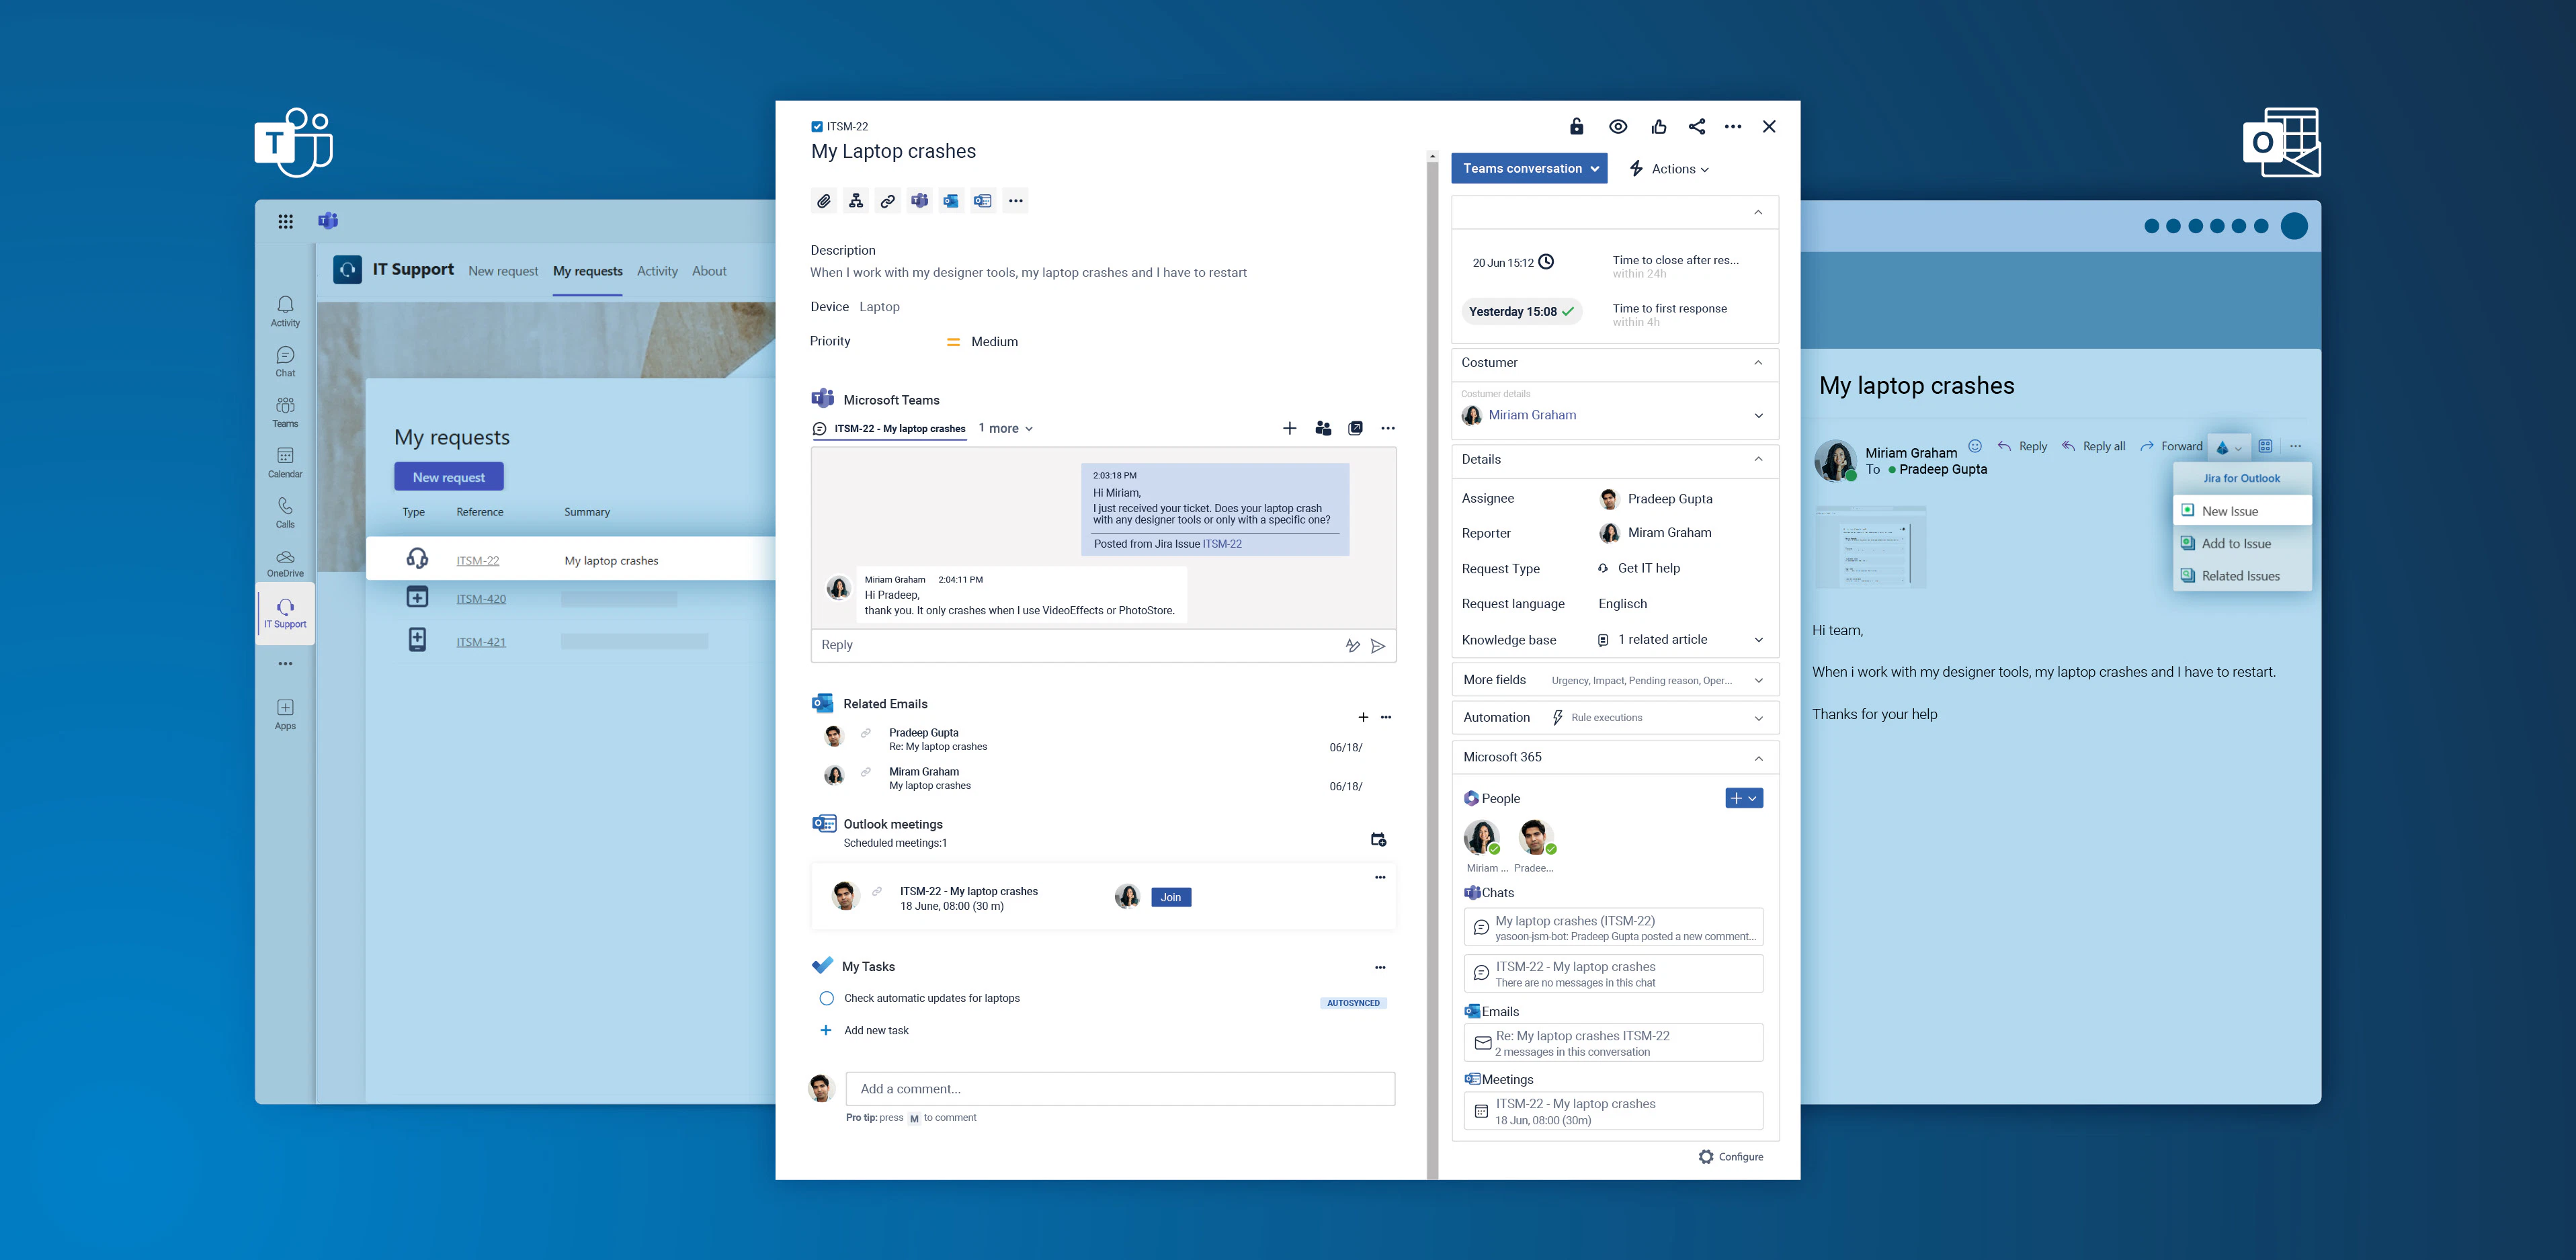Click the Microsoft Teams icon in the issue toolbar

pyautogui.click(x=920, y=200)
